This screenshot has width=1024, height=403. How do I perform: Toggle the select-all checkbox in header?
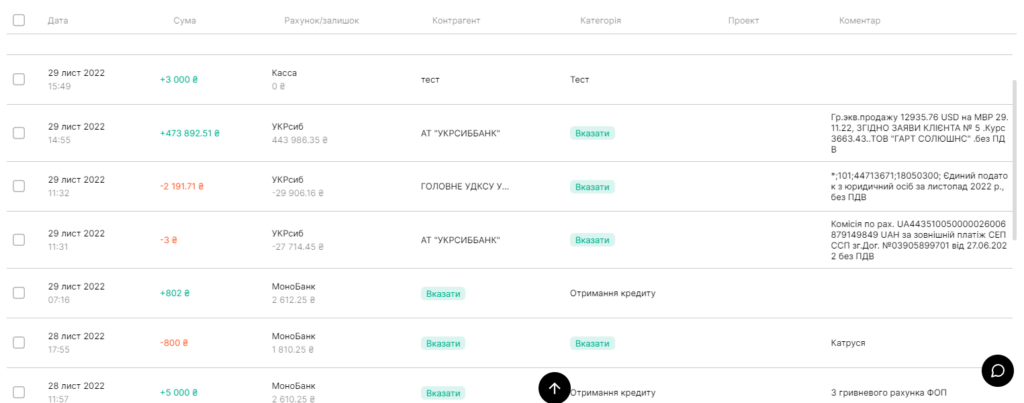(x=19, y=20)
